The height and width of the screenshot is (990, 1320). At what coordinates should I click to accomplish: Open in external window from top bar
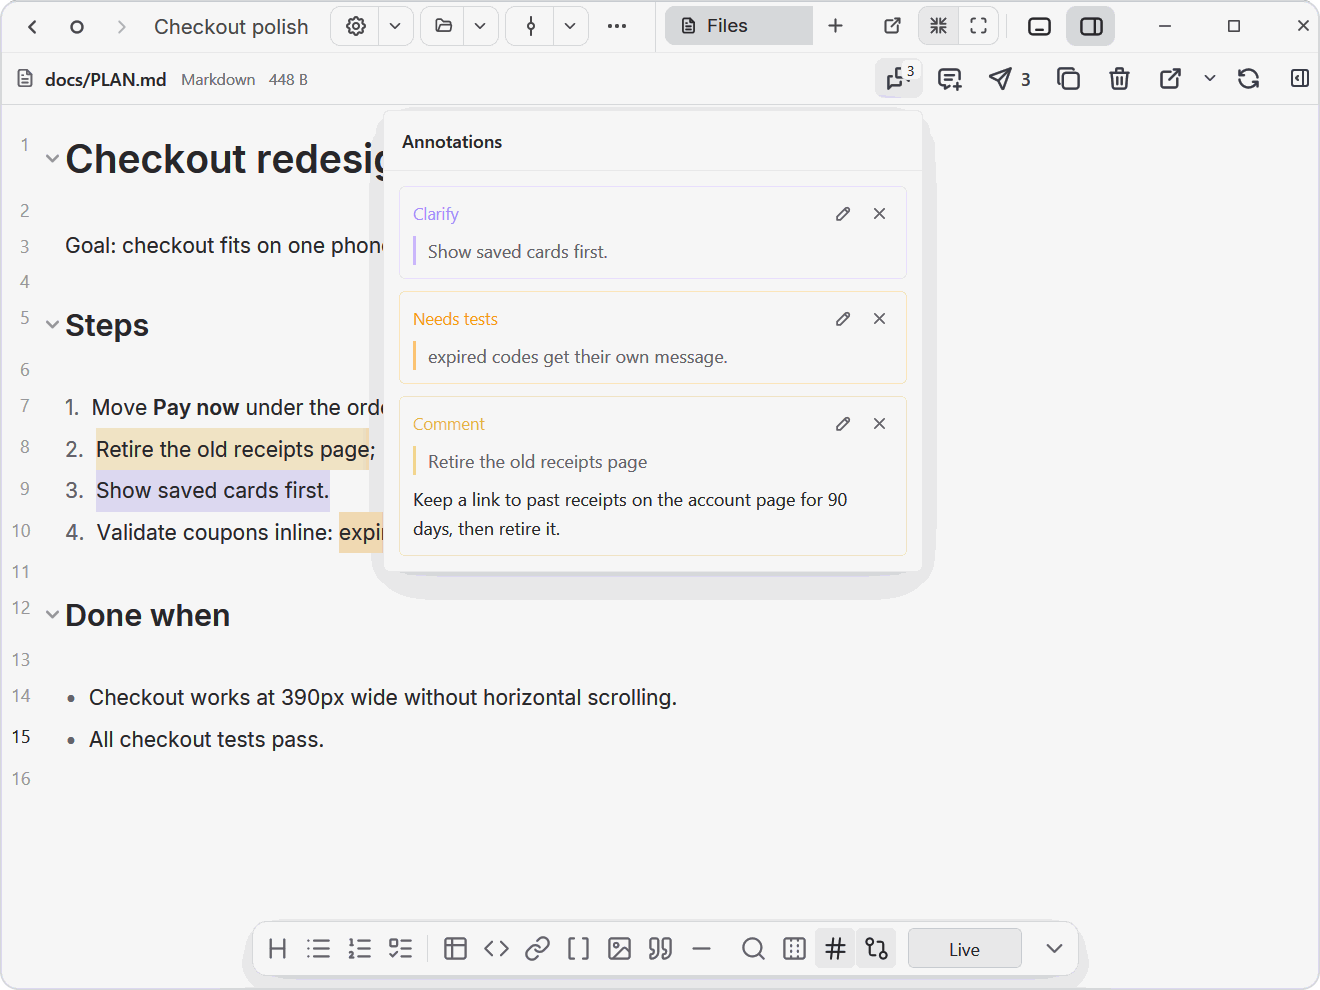pos(893,26)
